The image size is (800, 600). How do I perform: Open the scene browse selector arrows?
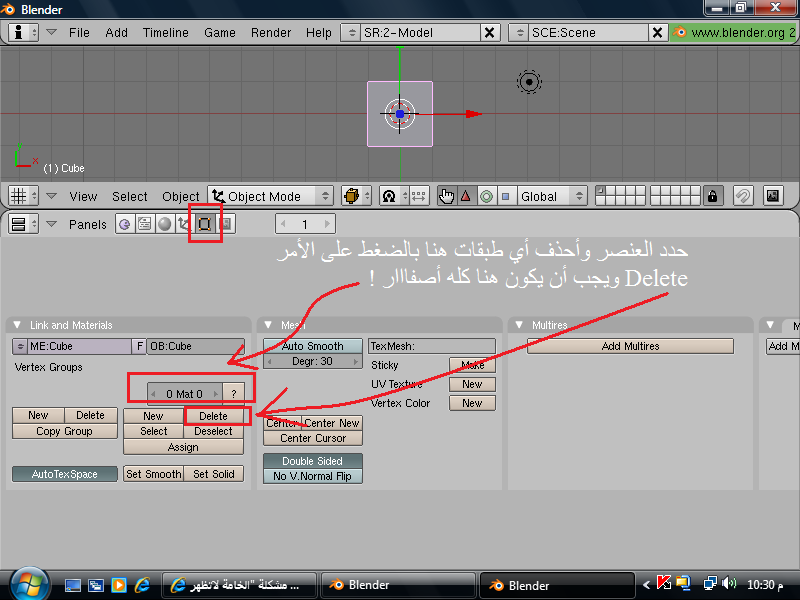click(x=519, y=33)
